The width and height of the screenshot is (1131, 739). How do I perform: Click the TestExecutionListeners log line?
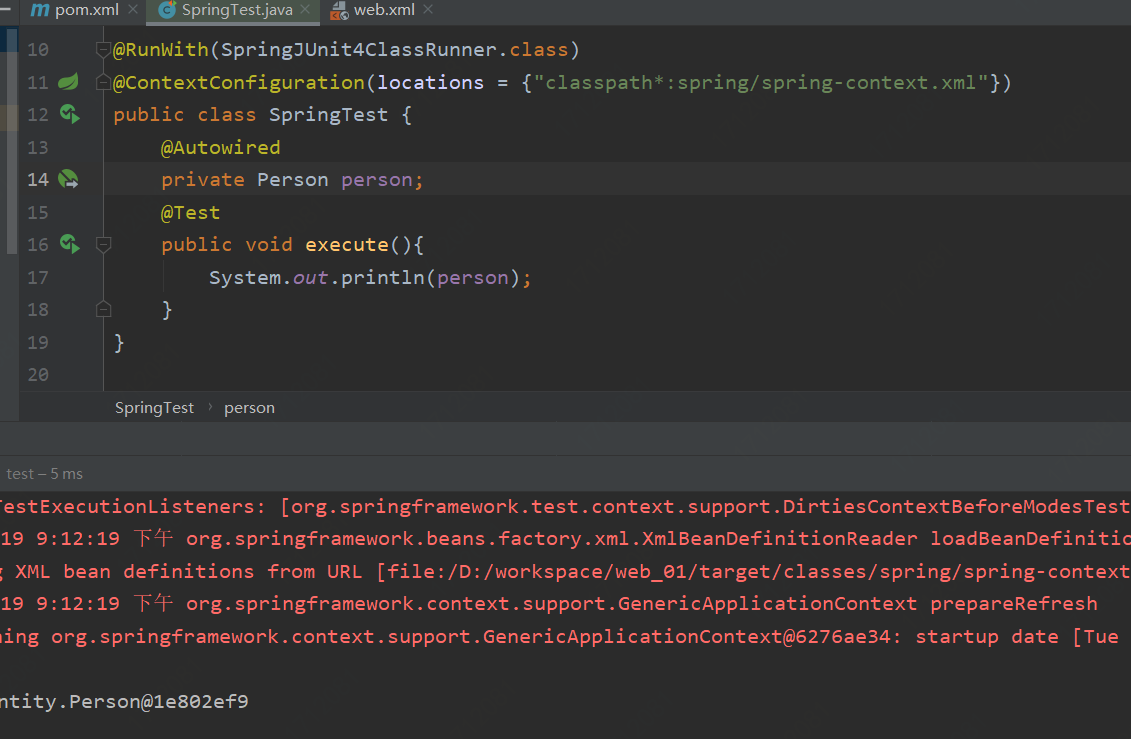(566, 506)
